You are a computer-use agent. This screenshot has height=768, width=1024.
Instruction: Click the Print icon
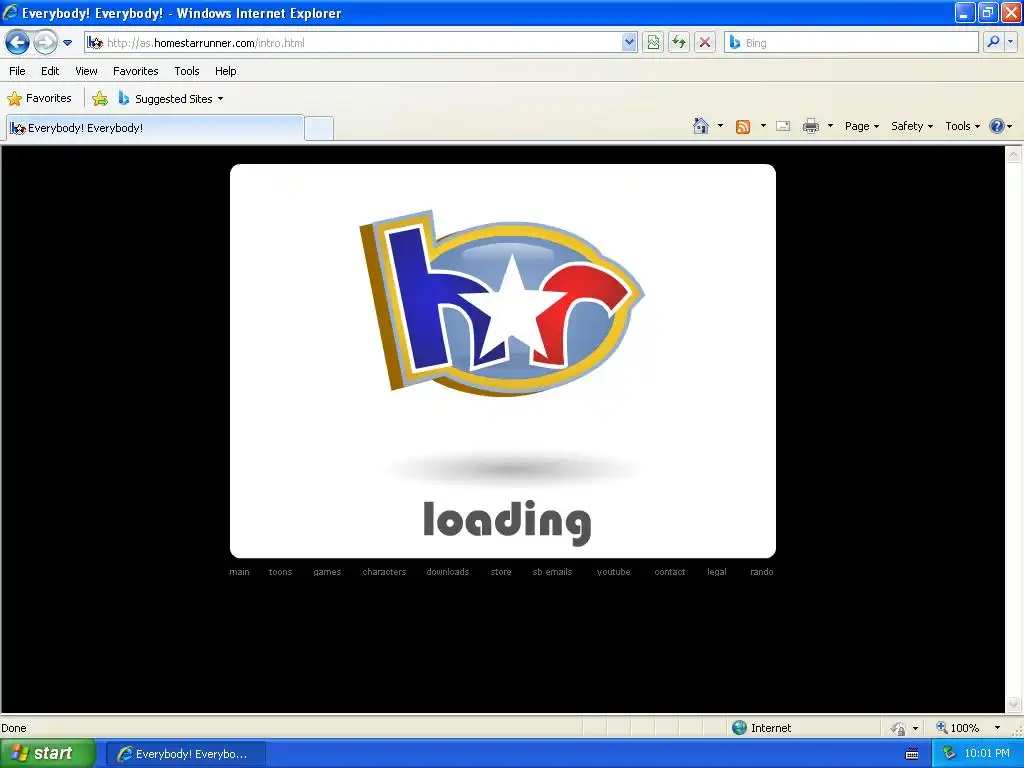[810, 127]
